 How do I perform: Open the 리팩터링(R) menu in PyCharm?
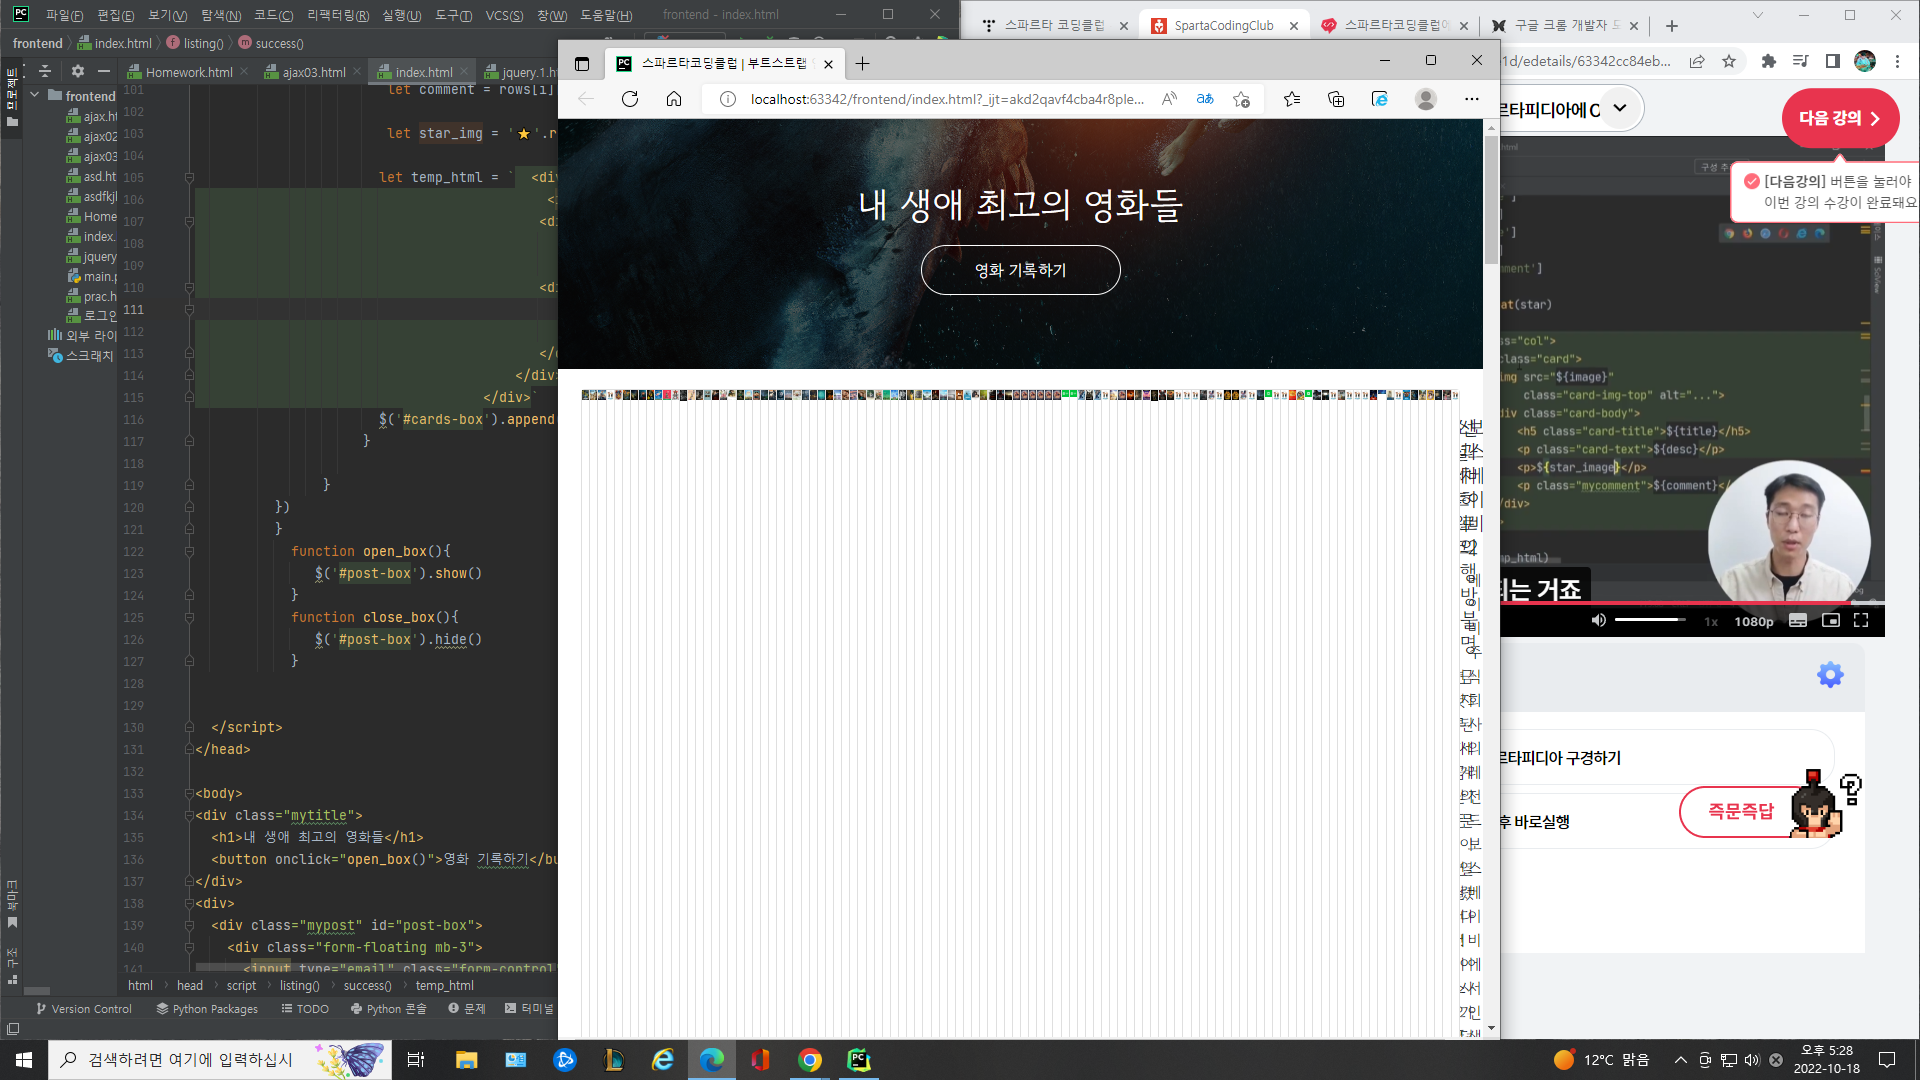click(338, 15)
